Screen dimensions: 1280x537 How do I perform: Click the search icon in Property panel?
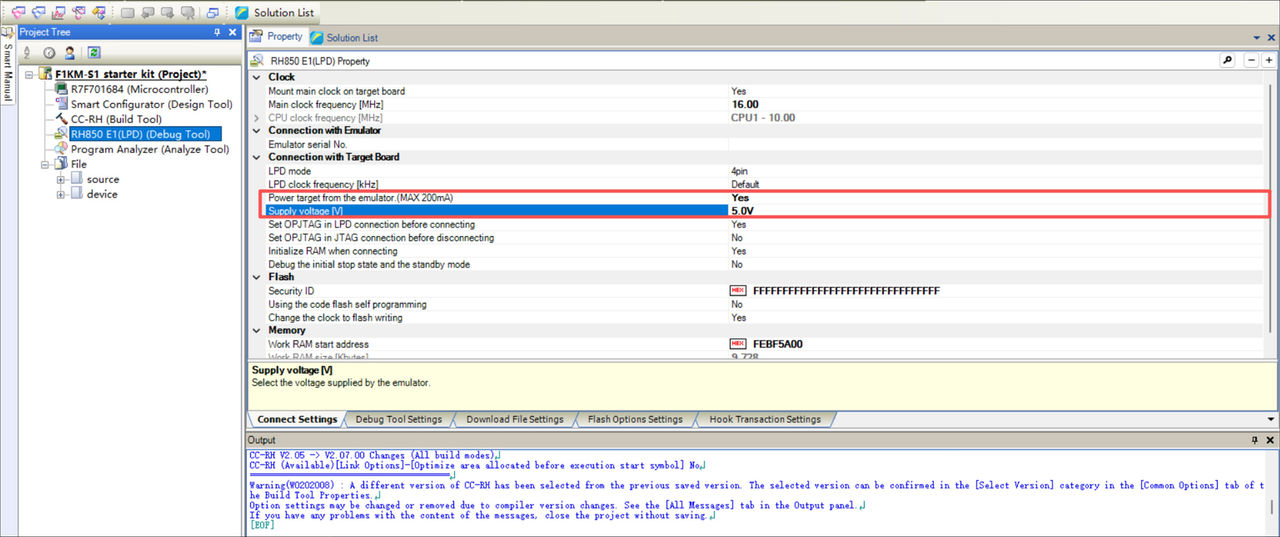[1227, 60]
